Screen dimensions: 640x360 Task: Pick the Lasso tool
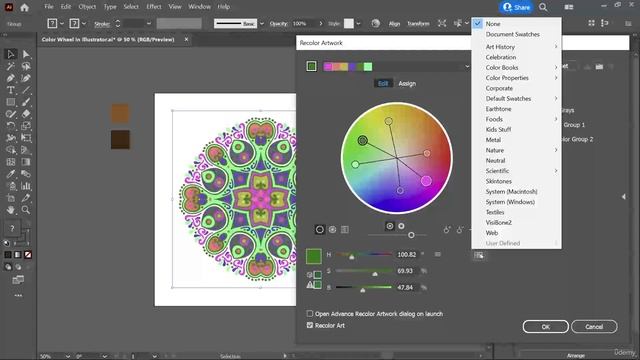(x=26, y=66)
